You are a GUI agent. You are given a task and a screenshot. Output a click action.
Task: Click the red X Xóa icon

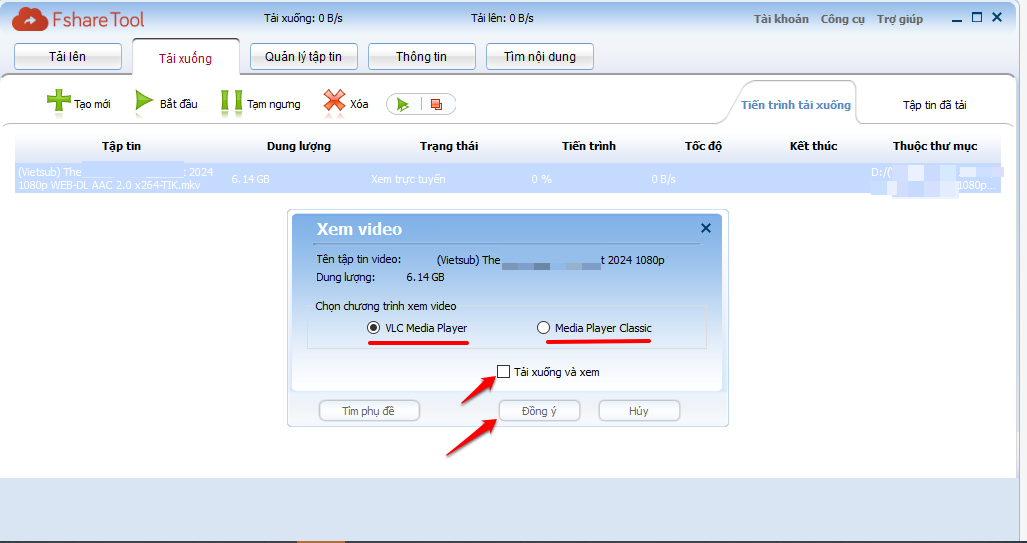334,102
